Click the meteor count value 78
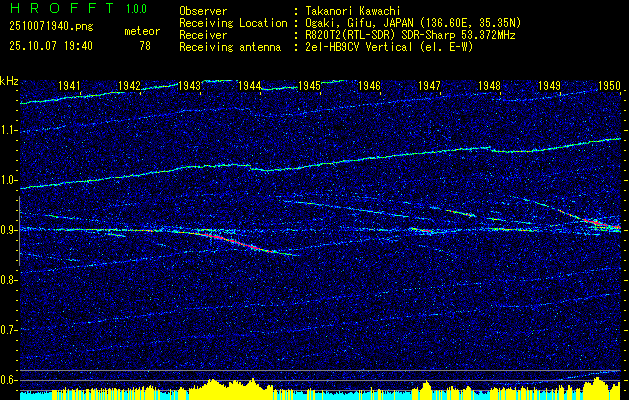This screenshot has width=629, height=400. pos(145,46)
